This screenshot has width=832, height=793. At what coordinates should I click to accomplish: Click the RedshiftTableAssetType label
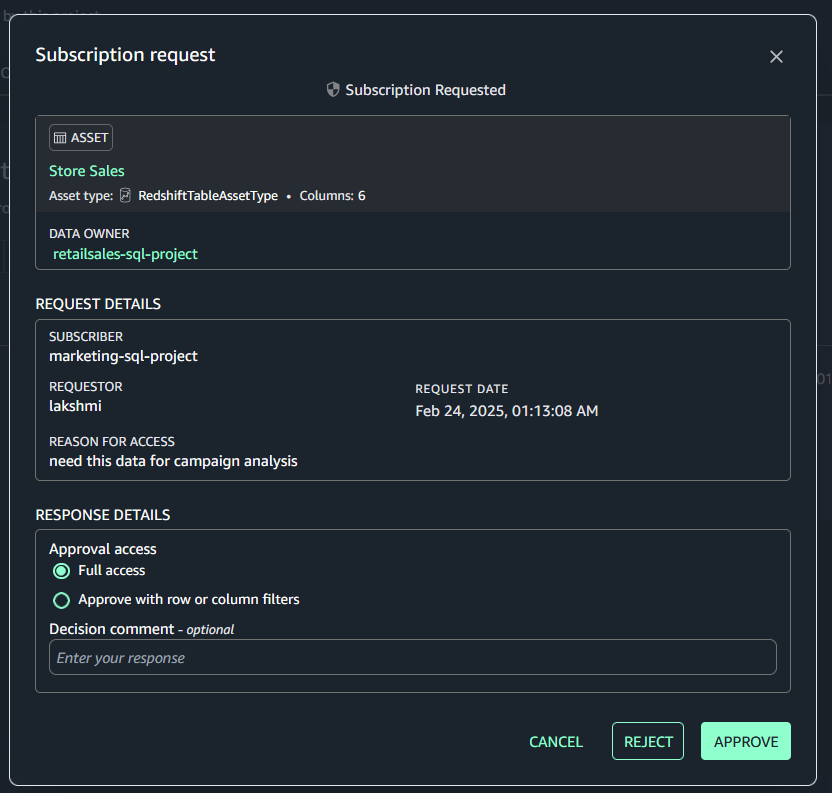[x=208, y=196]
